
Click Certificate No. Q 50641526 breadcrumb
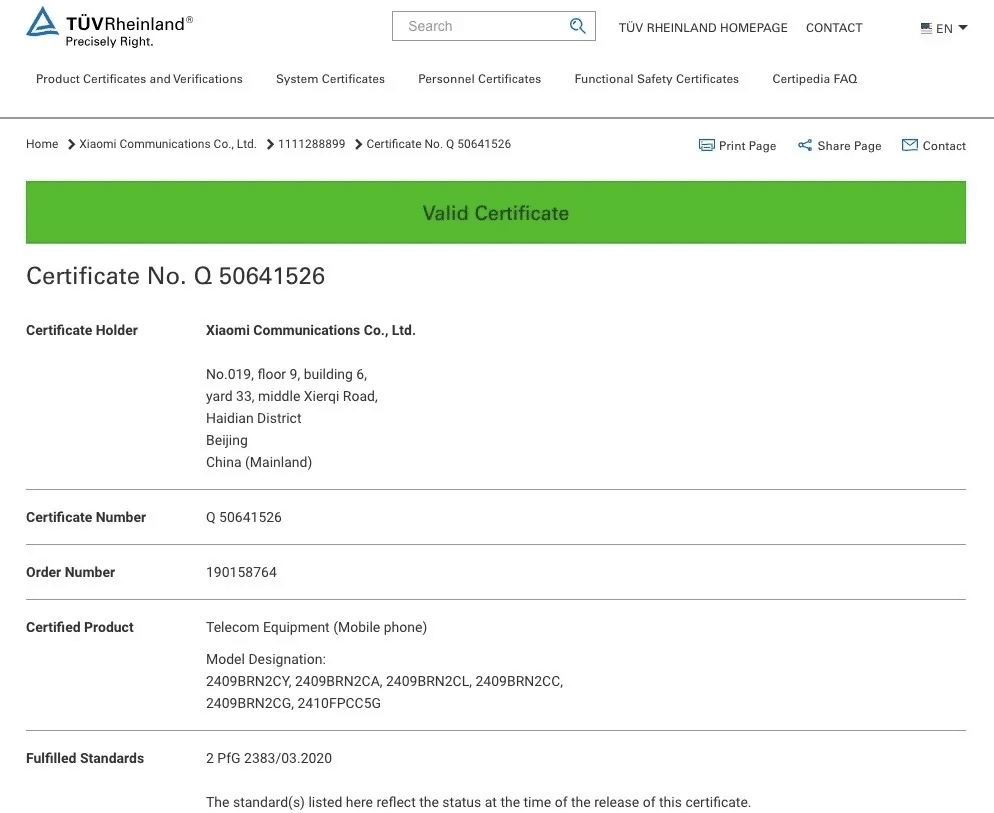coord(439,144)
